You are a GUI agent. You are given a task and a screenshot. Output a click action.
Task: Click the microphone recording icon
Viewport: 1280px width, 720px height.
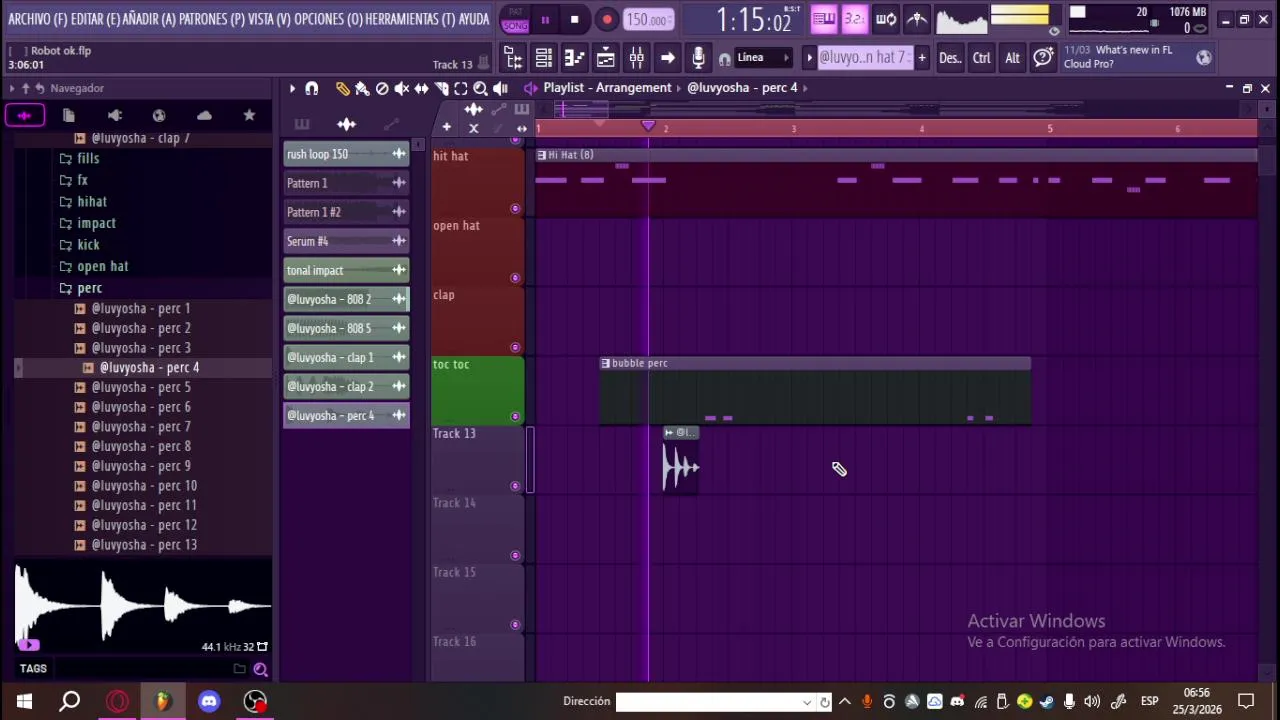[698, 58]
